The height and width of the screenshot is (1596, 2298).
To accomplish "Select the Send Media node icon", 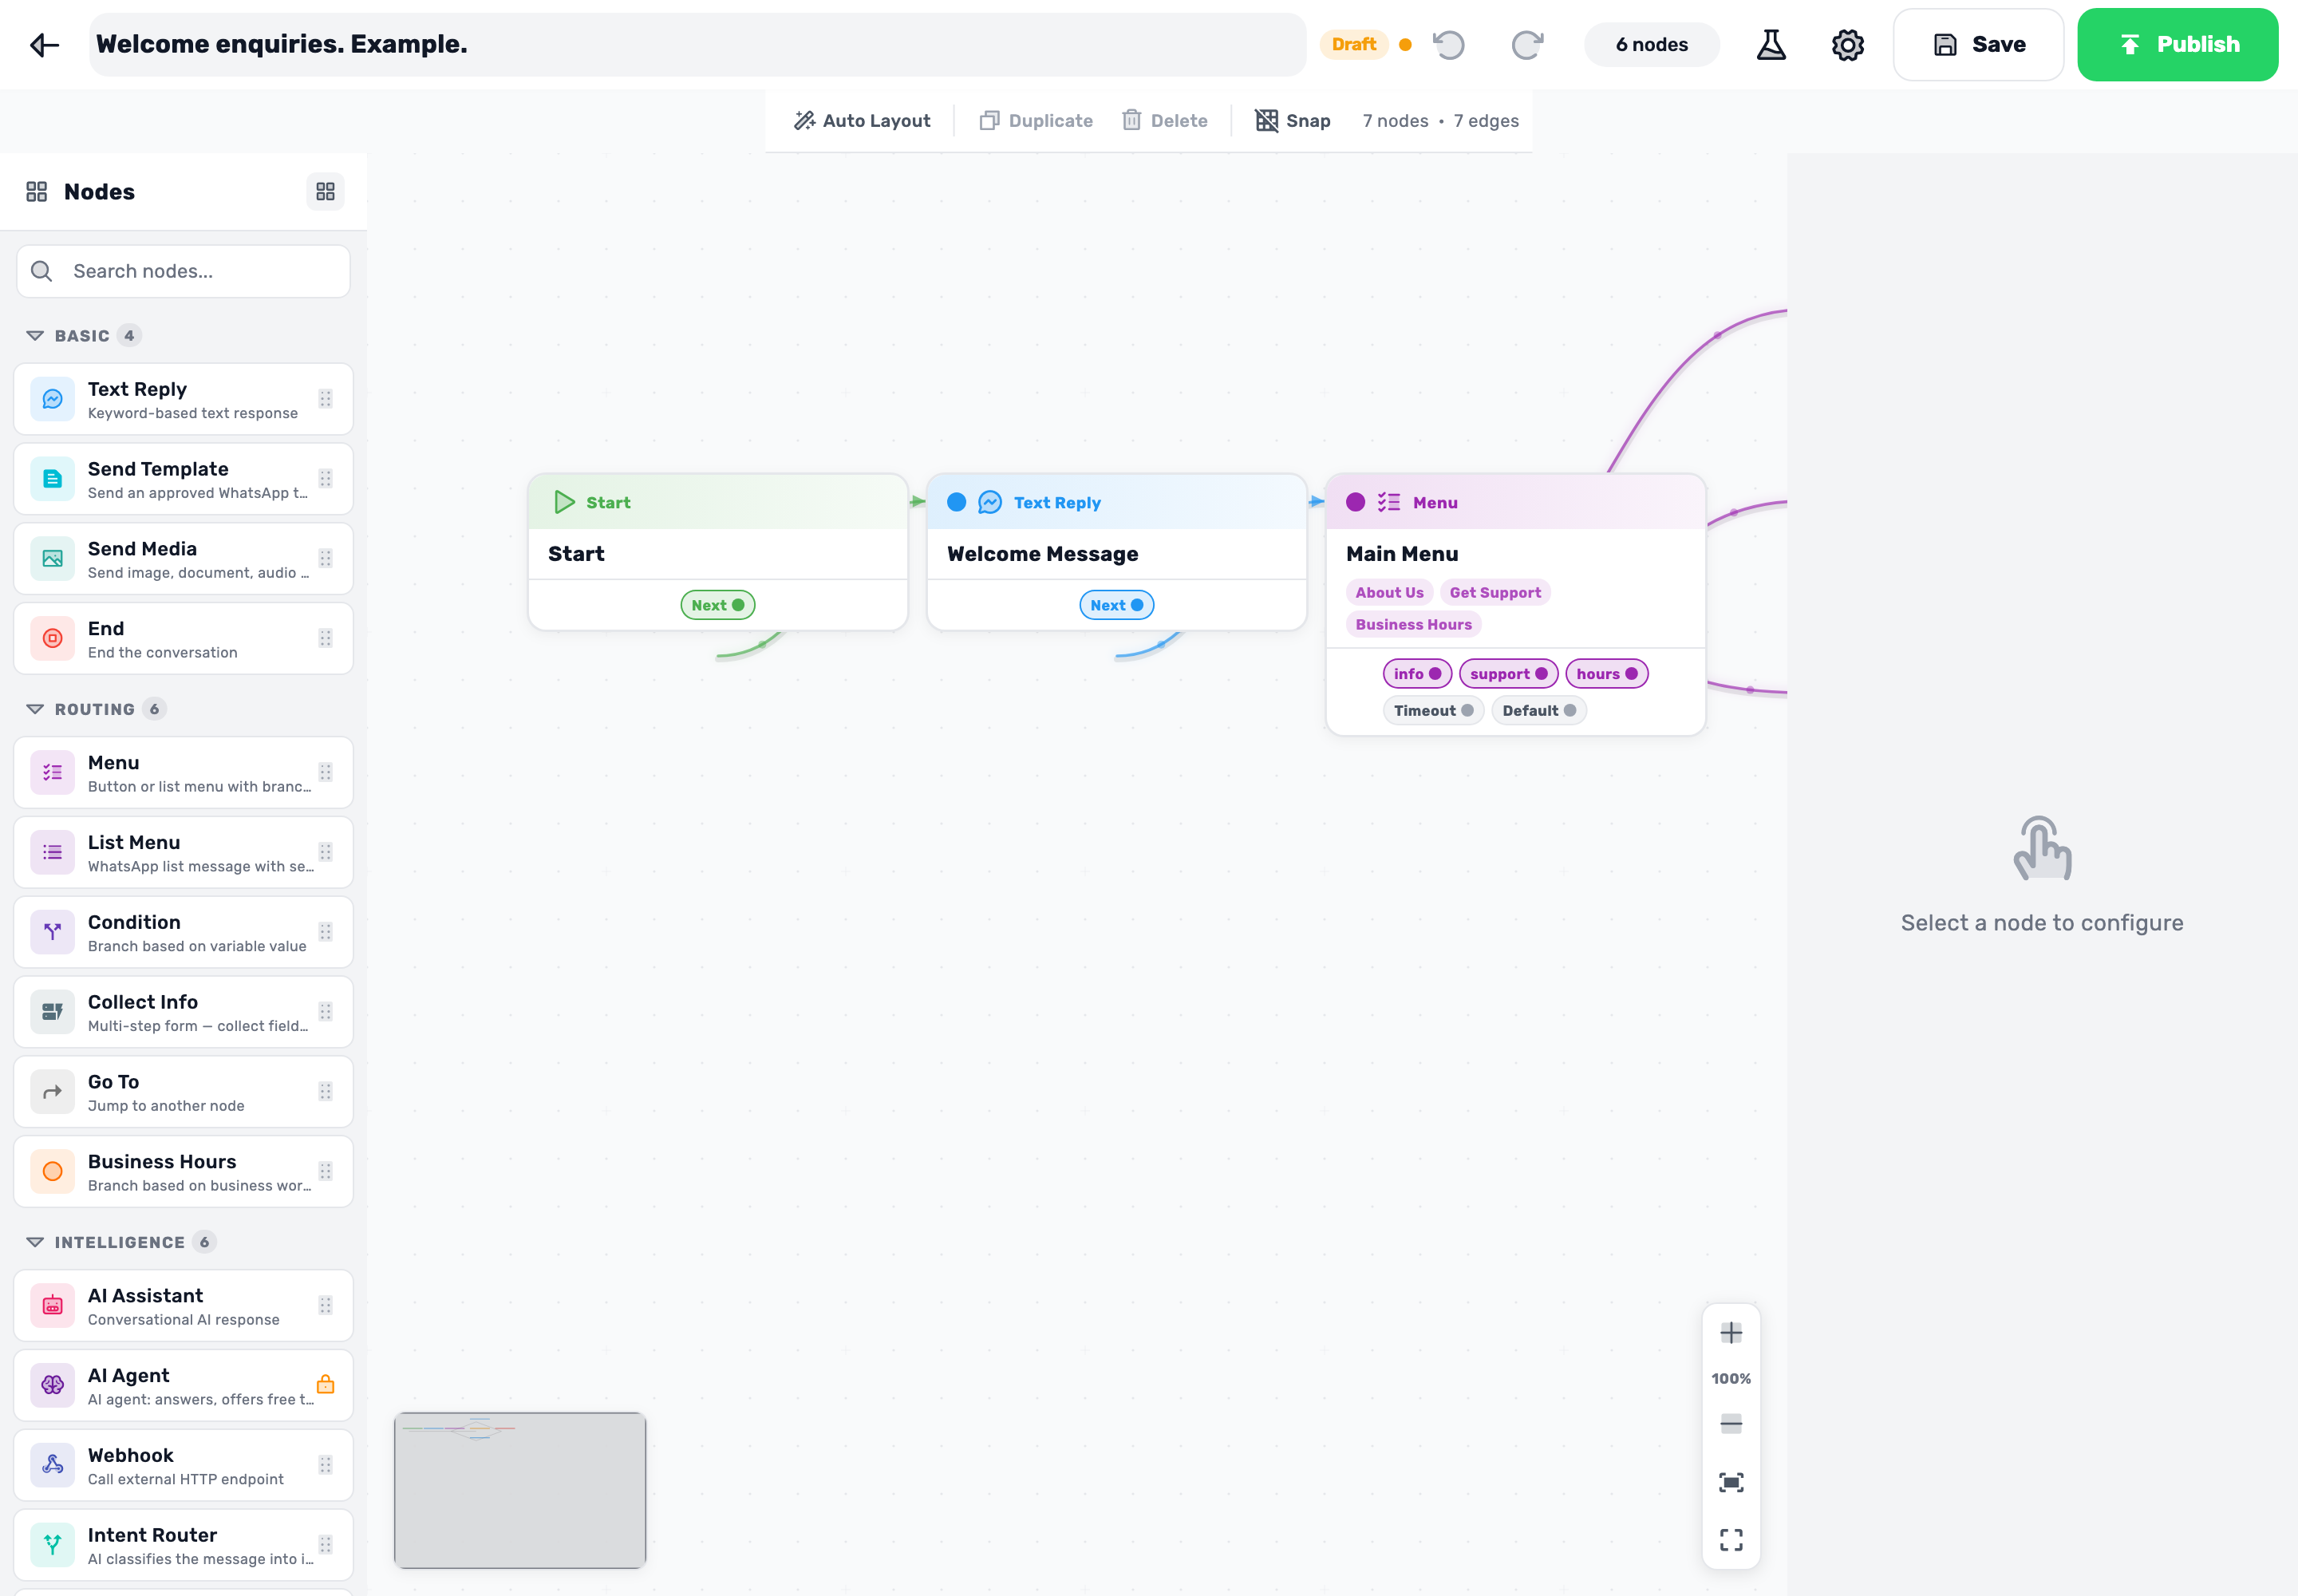I will (x=53, y=559).
